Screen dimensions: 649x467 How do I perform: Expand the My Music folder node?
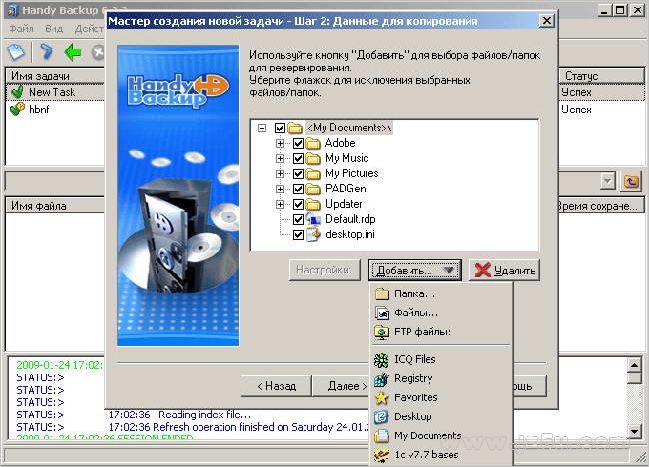pyautogui.click(x=280, y=159)
